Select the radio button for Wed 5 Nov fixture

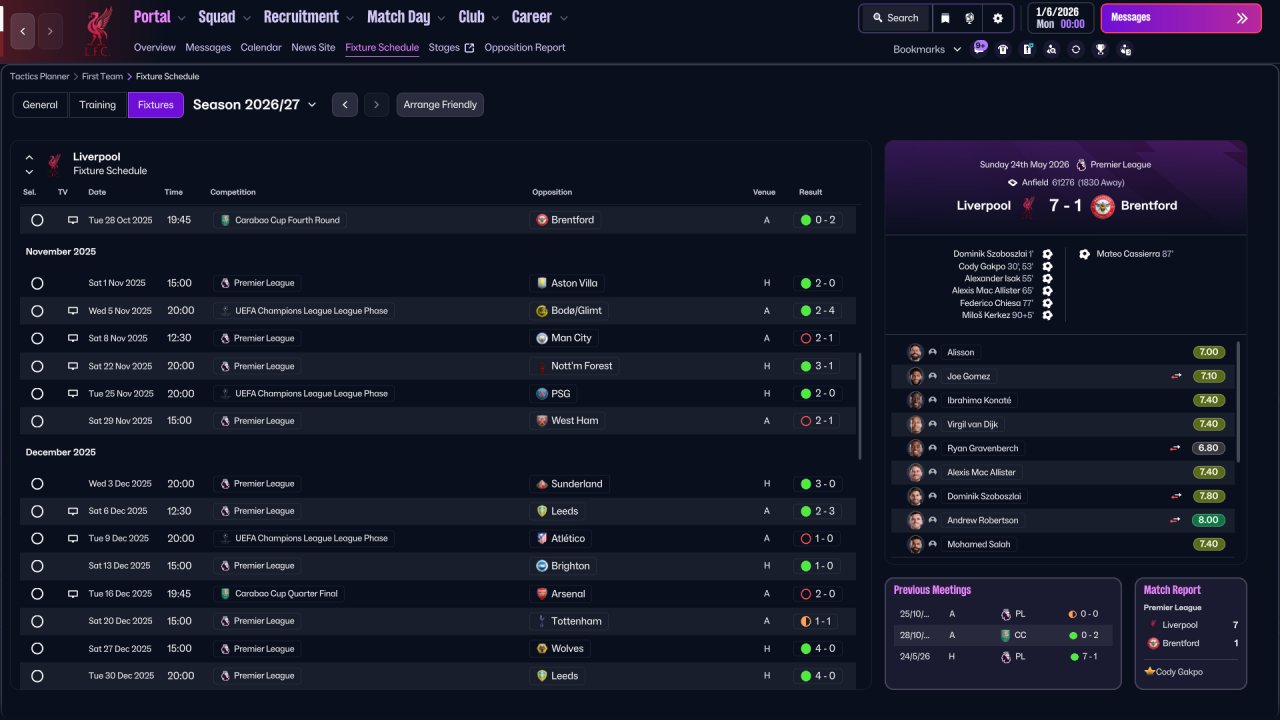pyautogui.click(x=37, y=311)
